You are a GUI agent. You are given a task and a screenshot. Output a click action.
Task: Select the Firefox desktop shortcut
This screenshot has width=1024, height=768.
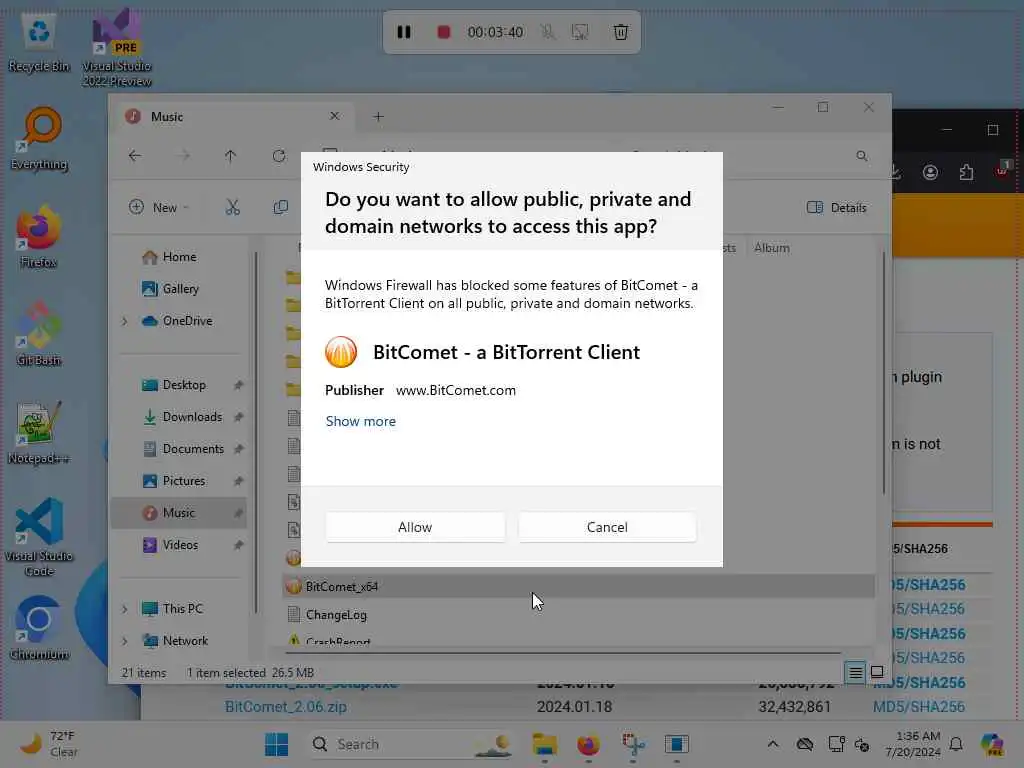[39, 237]
